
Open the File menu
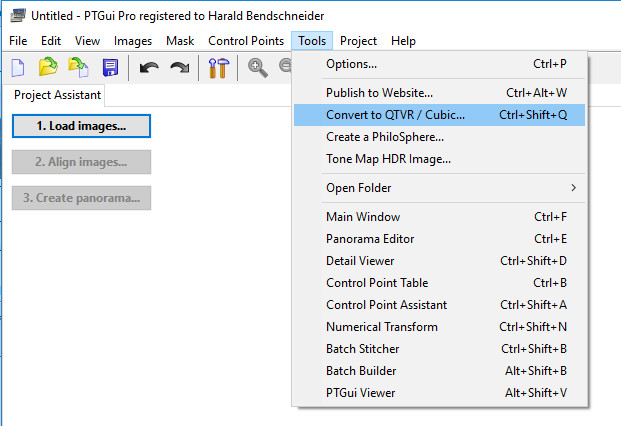click(x=18, y=41)
